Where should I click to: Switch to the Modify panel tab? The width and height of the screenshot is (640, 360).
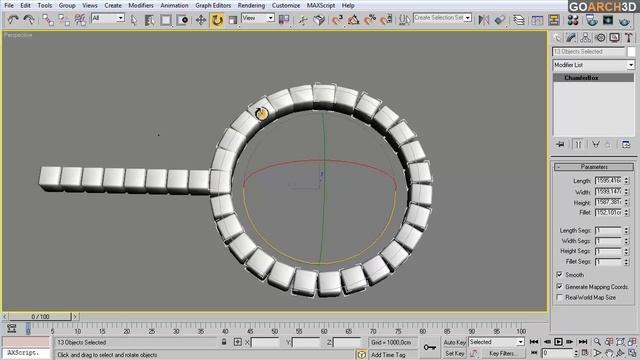pyautogui.click(x=571, y=38)
